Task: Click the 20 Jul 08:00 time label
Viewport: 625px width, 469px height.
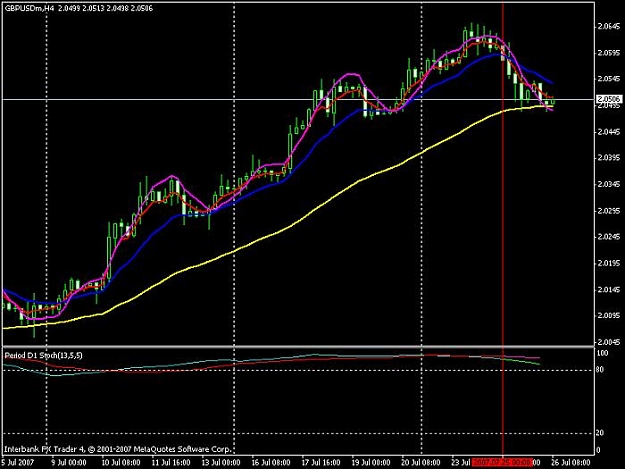Action: click(421, 463)
